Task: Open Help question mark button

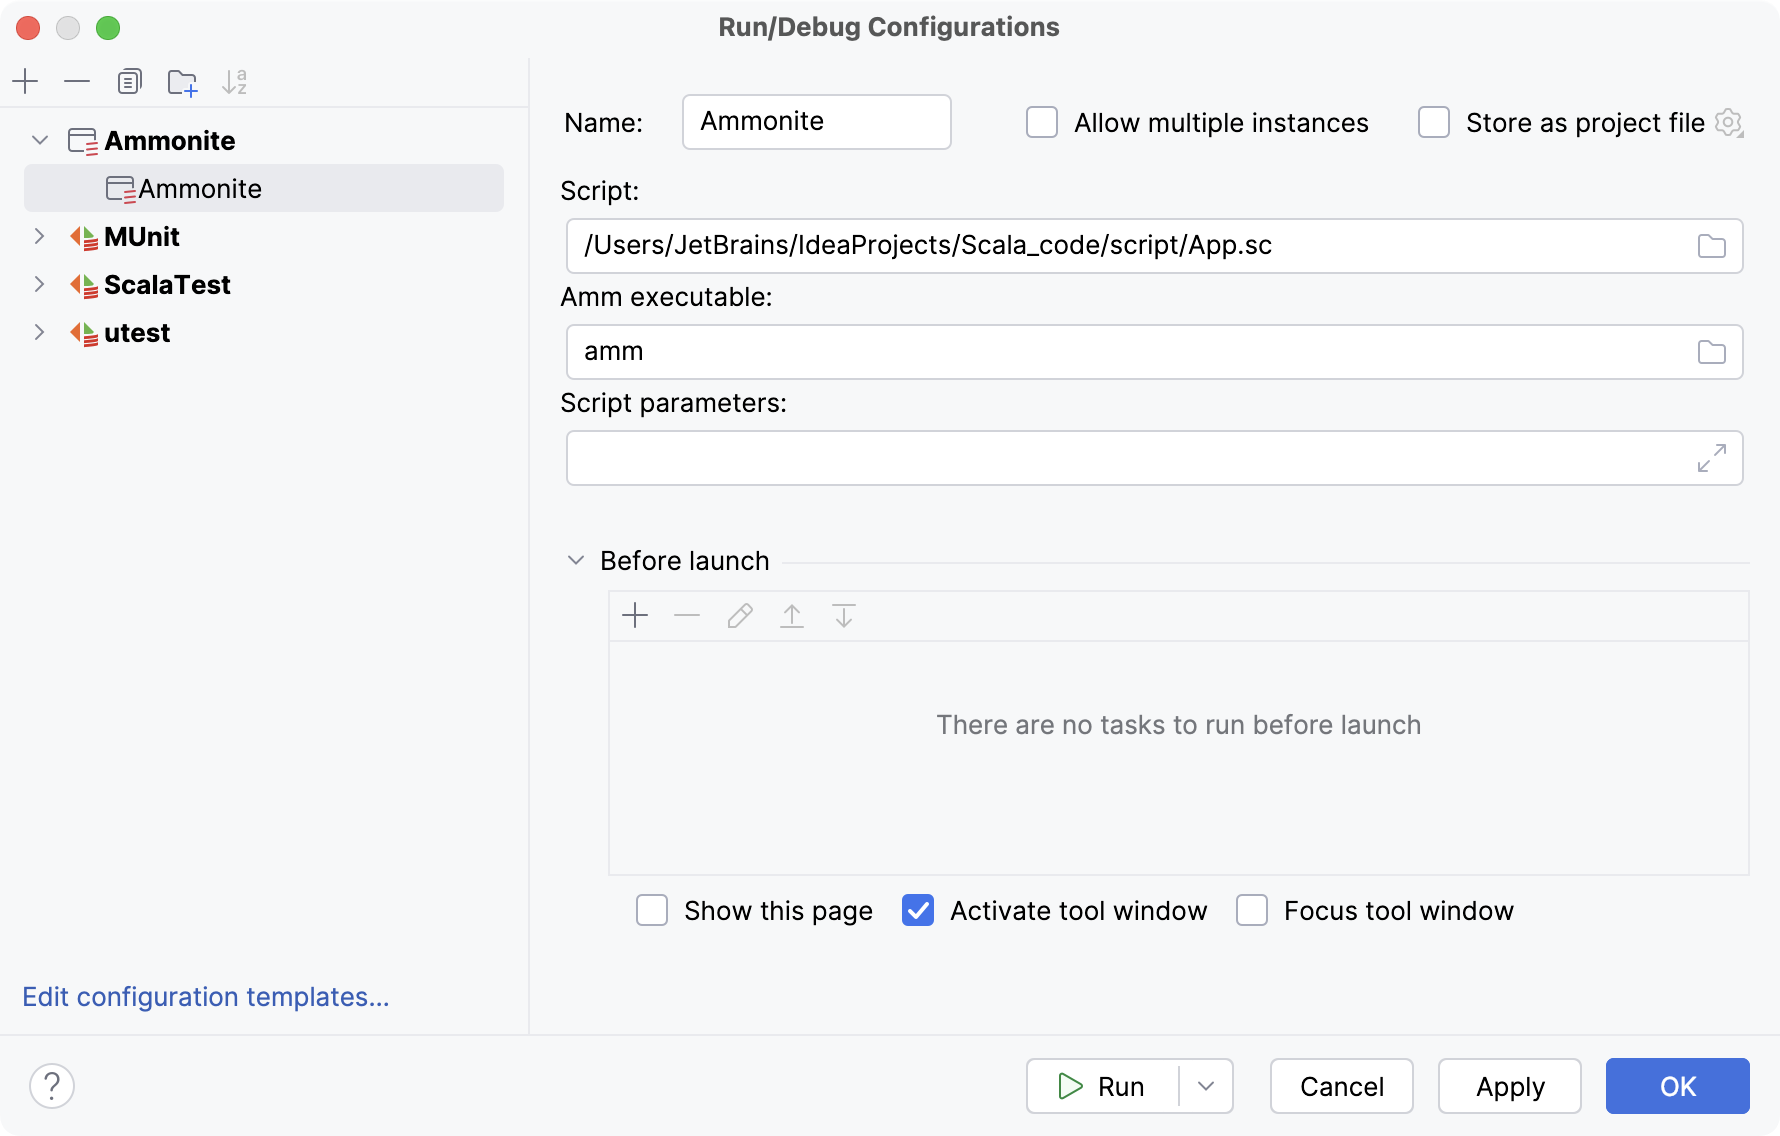Action: pyautogui.click(x=52, y=1086)
